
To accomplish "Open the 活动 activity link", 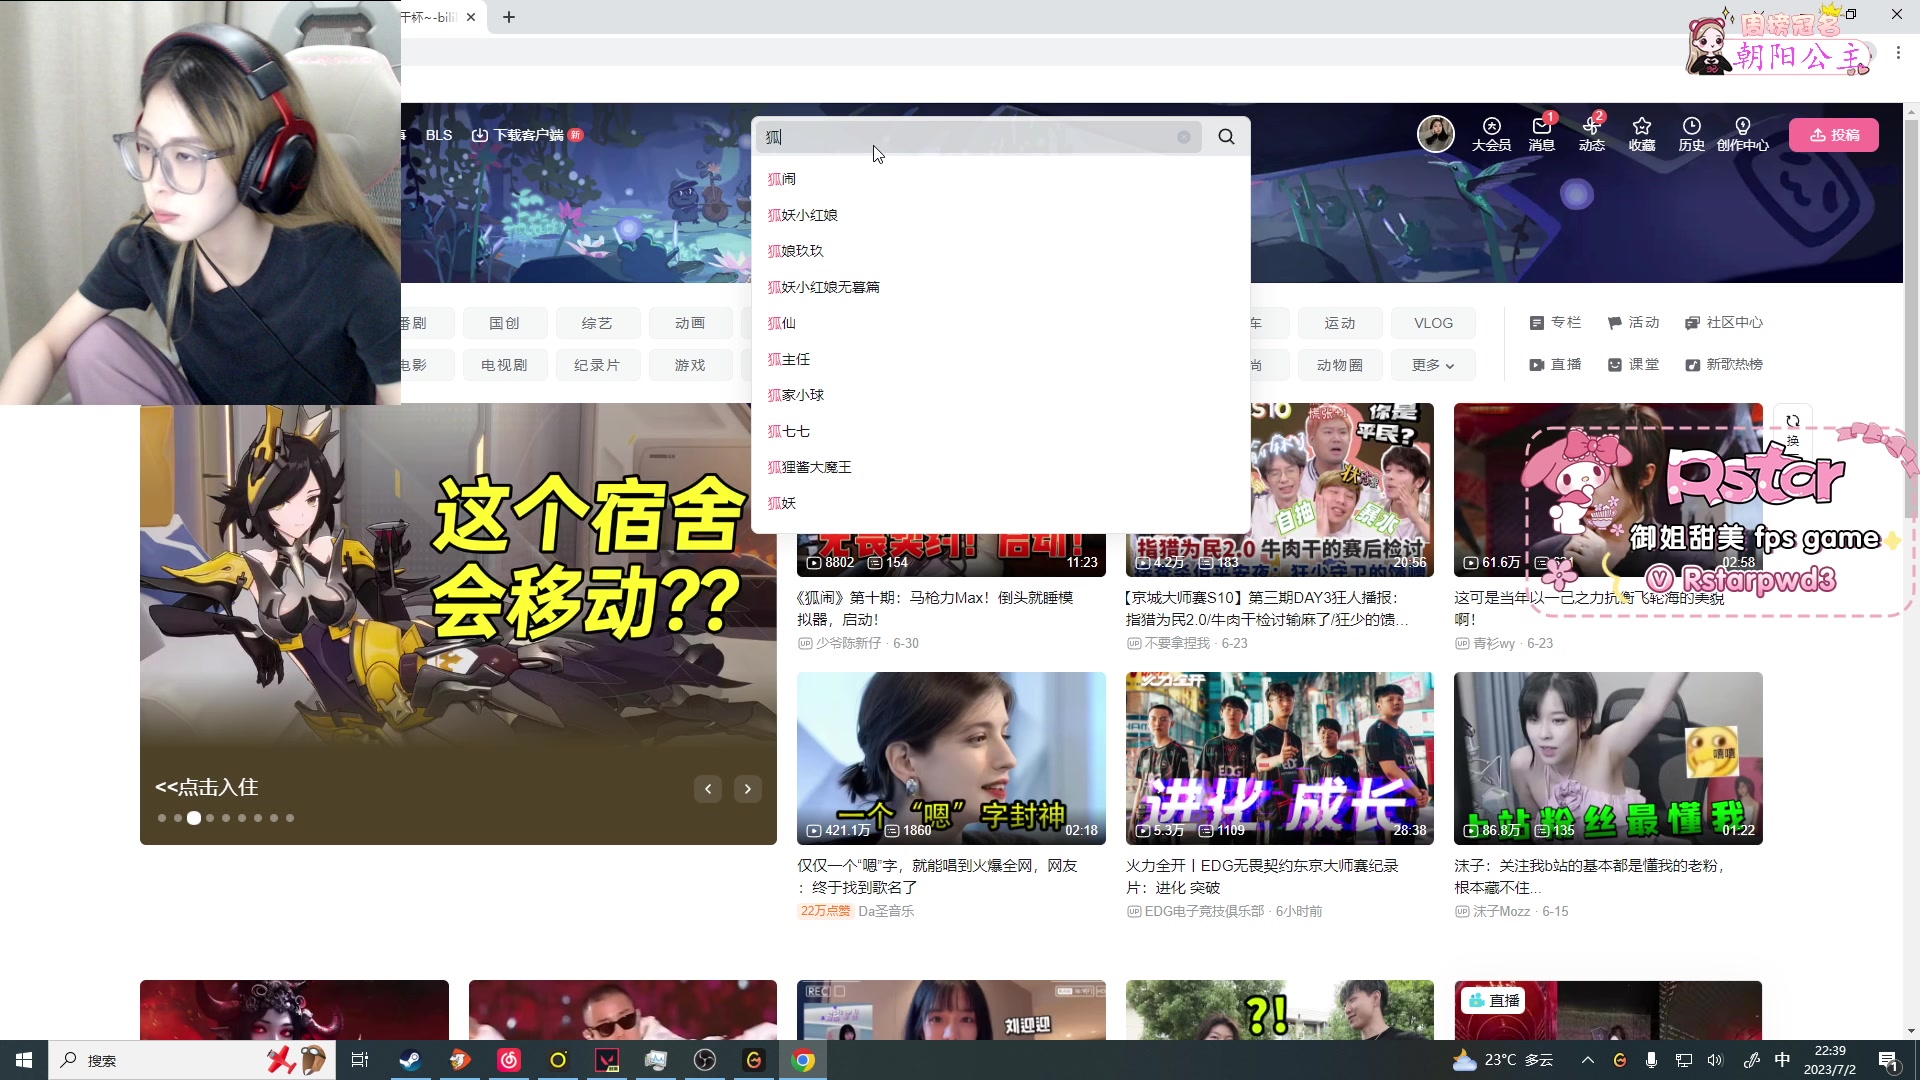I will click(1633, 323).
